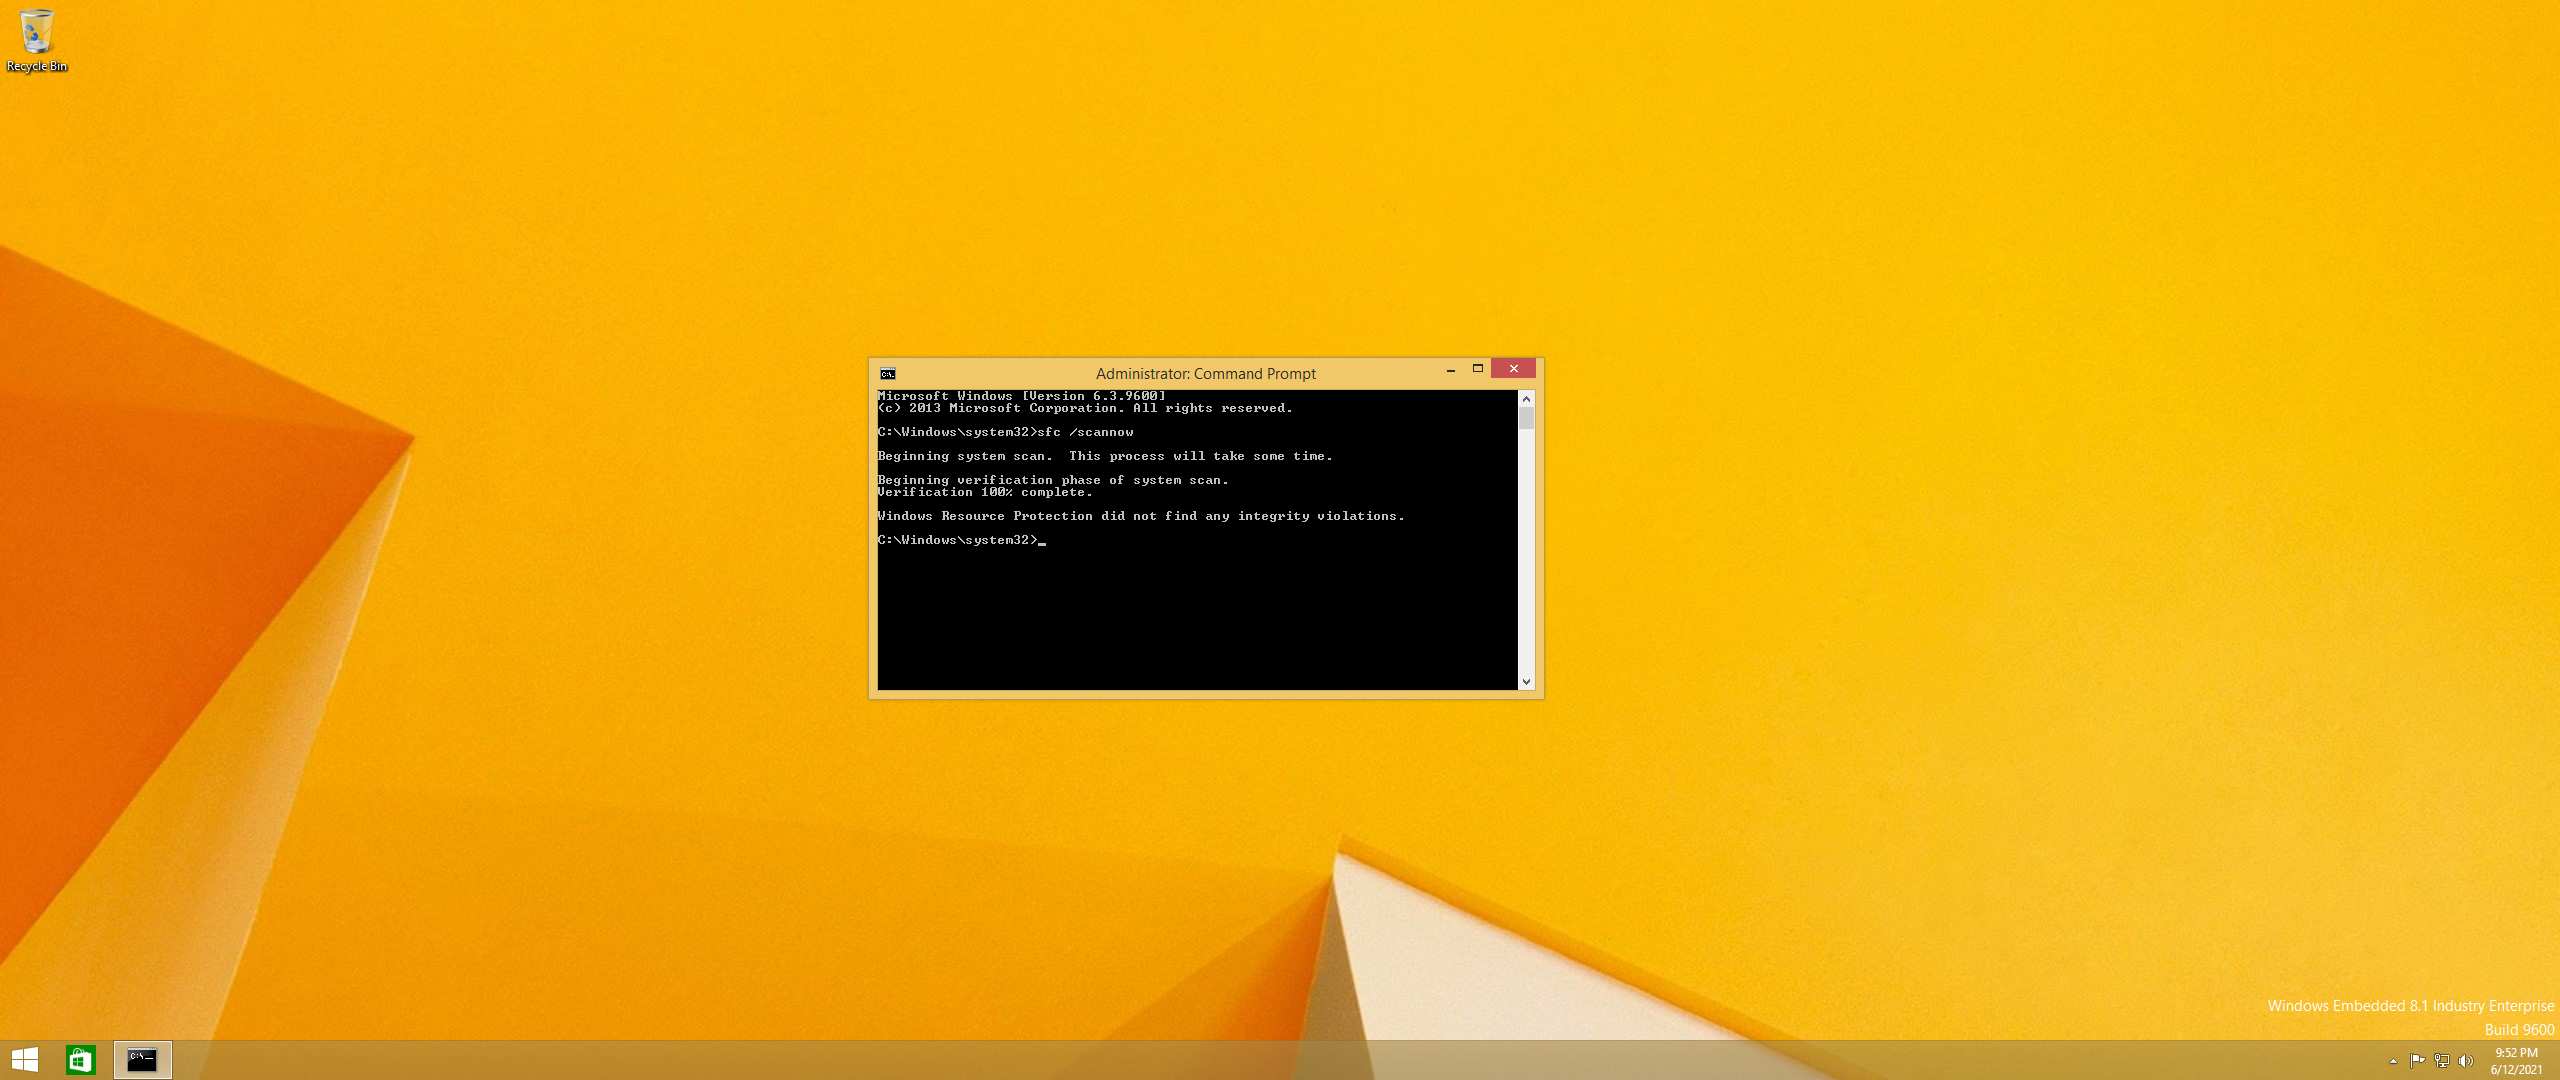Close the Administrator: Command Prompt window
This screenshot has height=1080, width=2560.
coord(1514,369)
